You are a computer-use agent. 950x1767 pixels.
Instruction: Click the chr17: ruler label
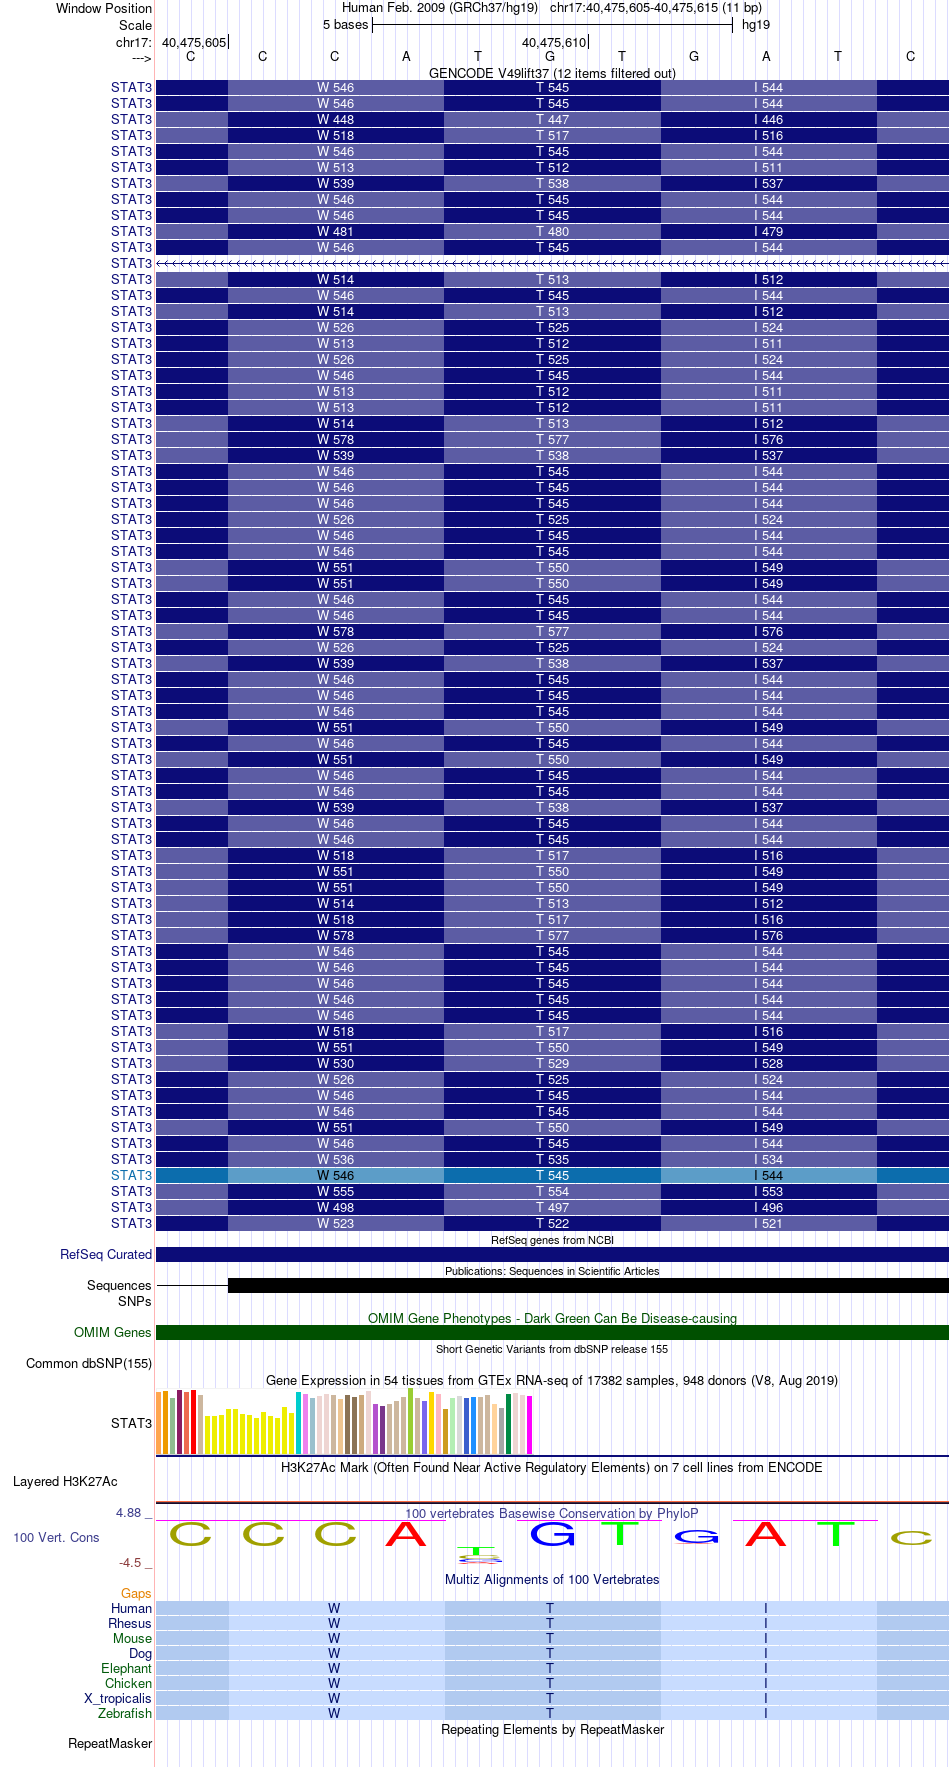(134, 42)
